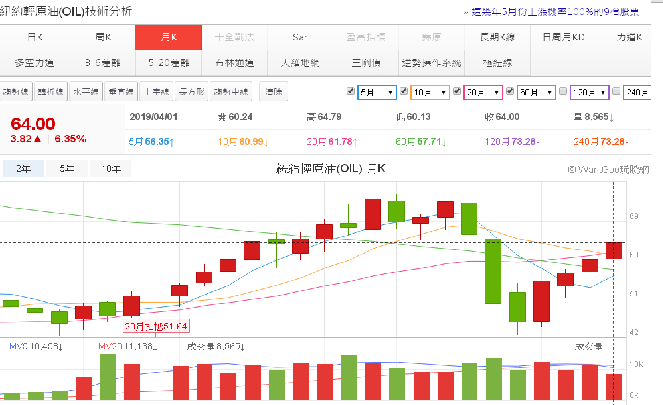The height and width of the screenshot is (405, 663).
Task: Open the 5月 moving average period dropdown
Action: point(376,92)
